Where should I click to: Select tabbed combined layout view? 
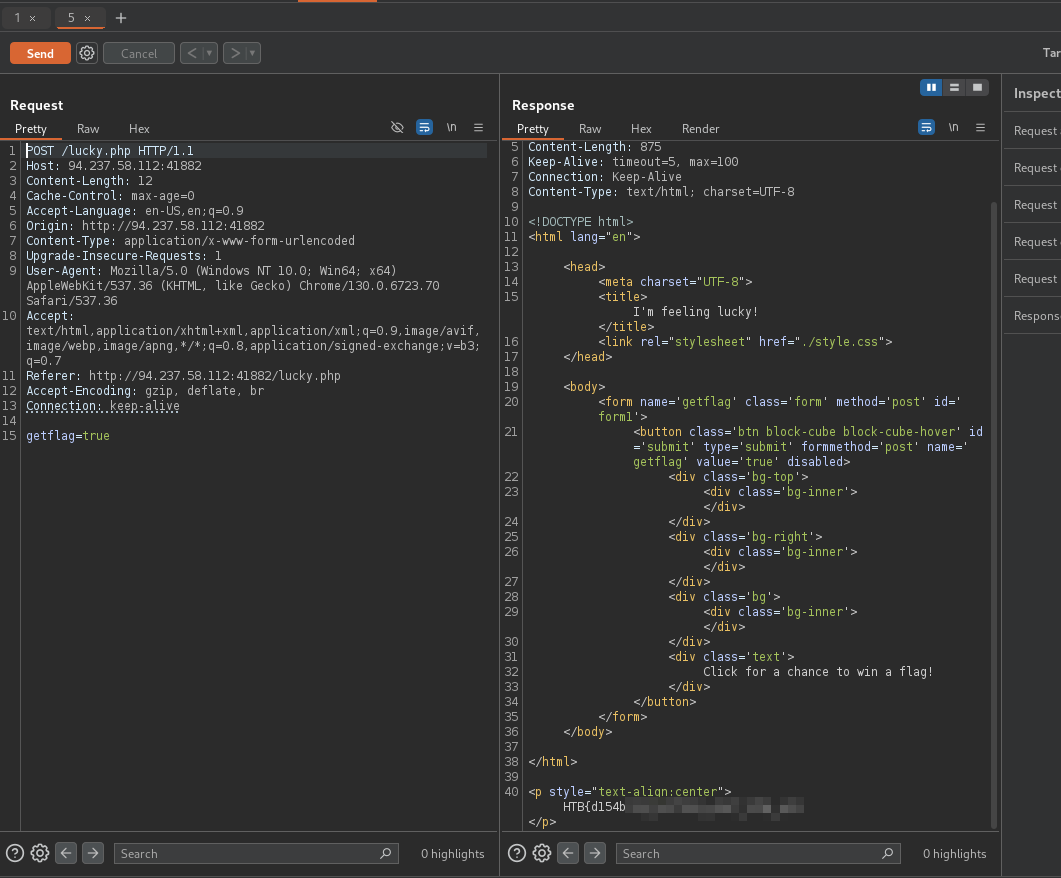977,87
